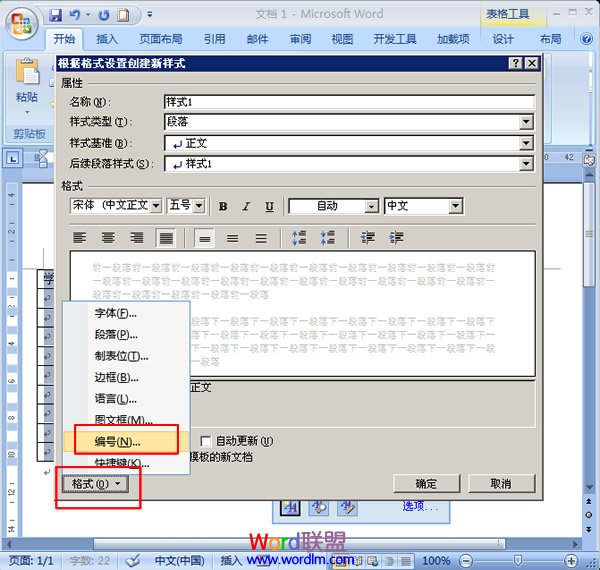Image resolution: width=600 pixels, height=570 pixels.
Task: Click tab selector L ruler button
Action: coord(13,158)
